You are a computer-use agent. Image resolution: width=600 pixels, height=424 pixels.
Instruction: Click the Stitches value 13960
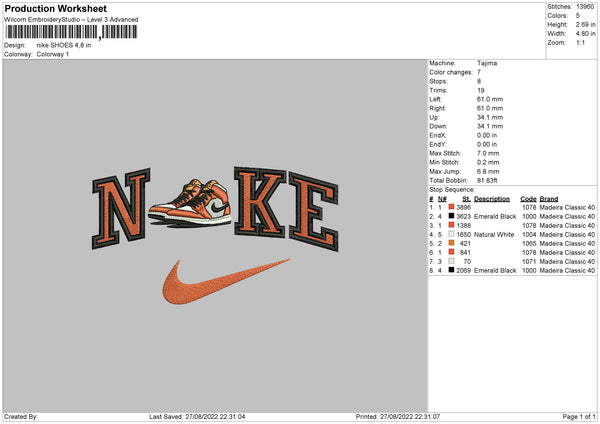click(x=585, y=7)
